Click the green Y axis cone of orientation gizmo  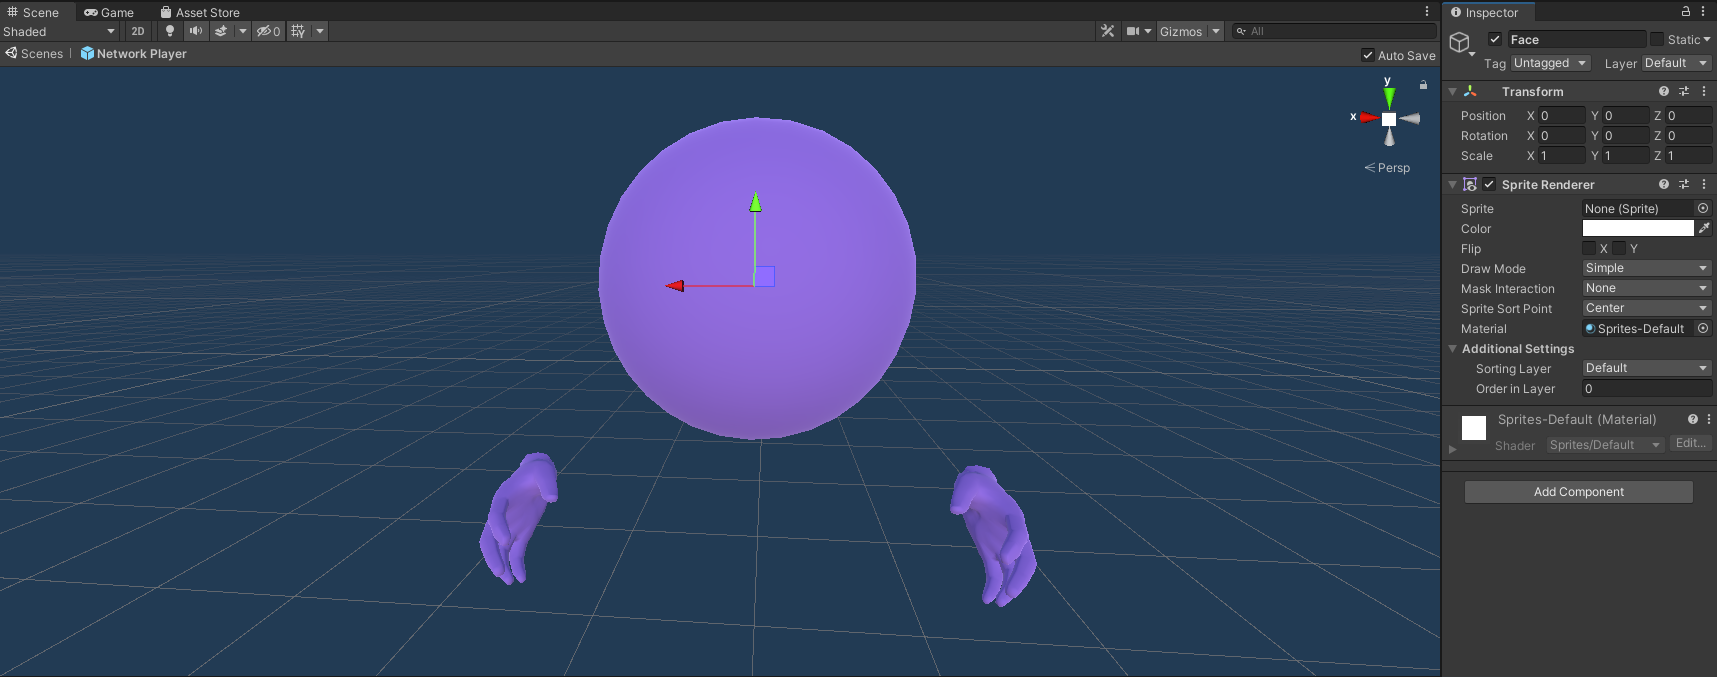(x=1389, y=98)
